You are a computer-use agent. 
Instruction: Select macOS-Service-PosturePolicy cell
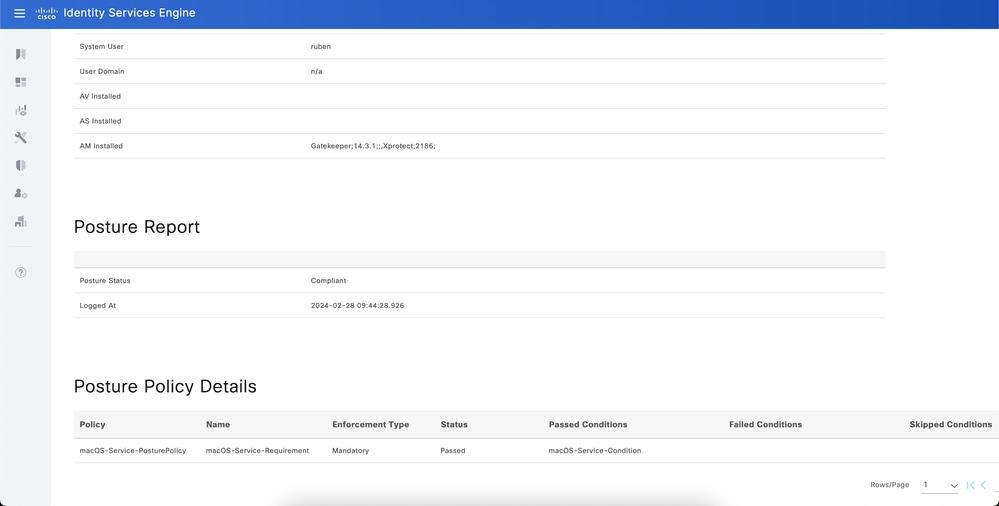click(x=133, y=451)
